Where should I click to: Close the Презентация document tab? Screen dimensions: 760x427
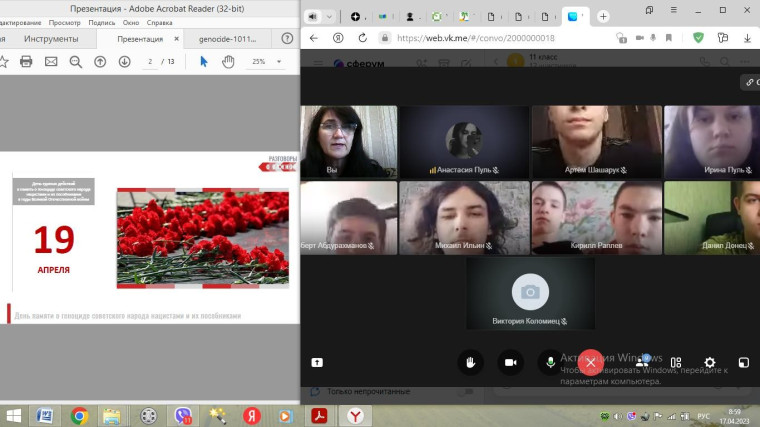click(176, 39)
